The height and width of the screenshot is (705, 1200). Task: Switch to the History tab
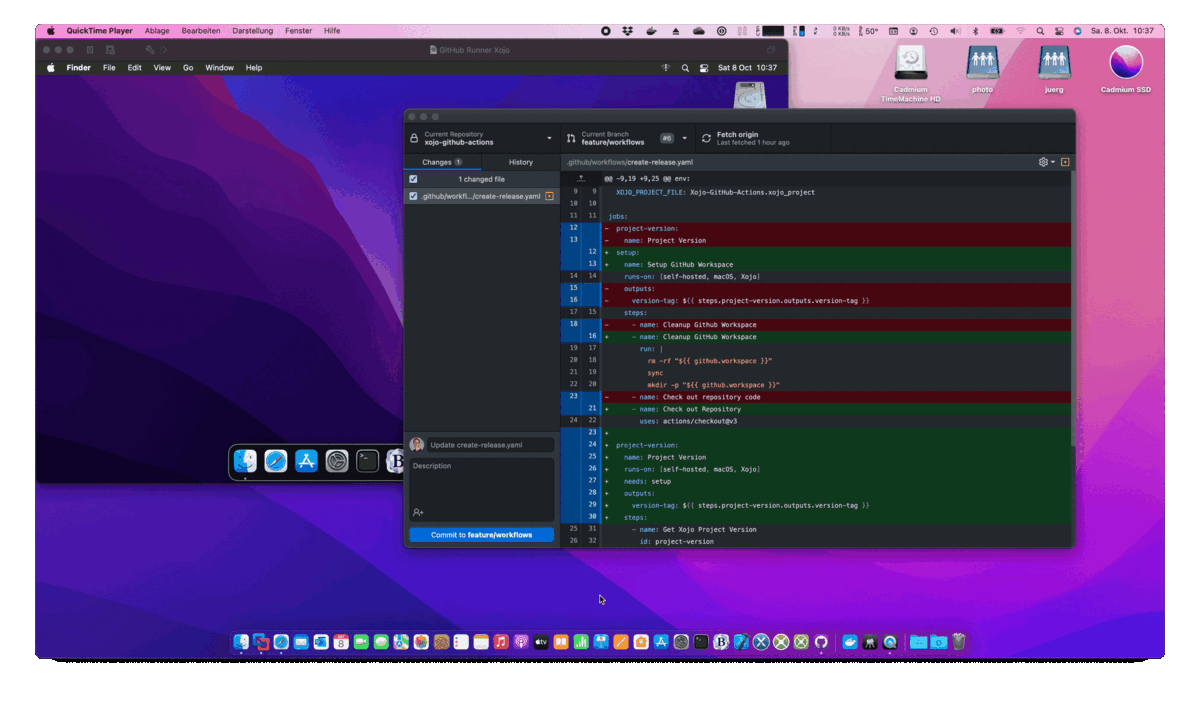tap(520, 162)
